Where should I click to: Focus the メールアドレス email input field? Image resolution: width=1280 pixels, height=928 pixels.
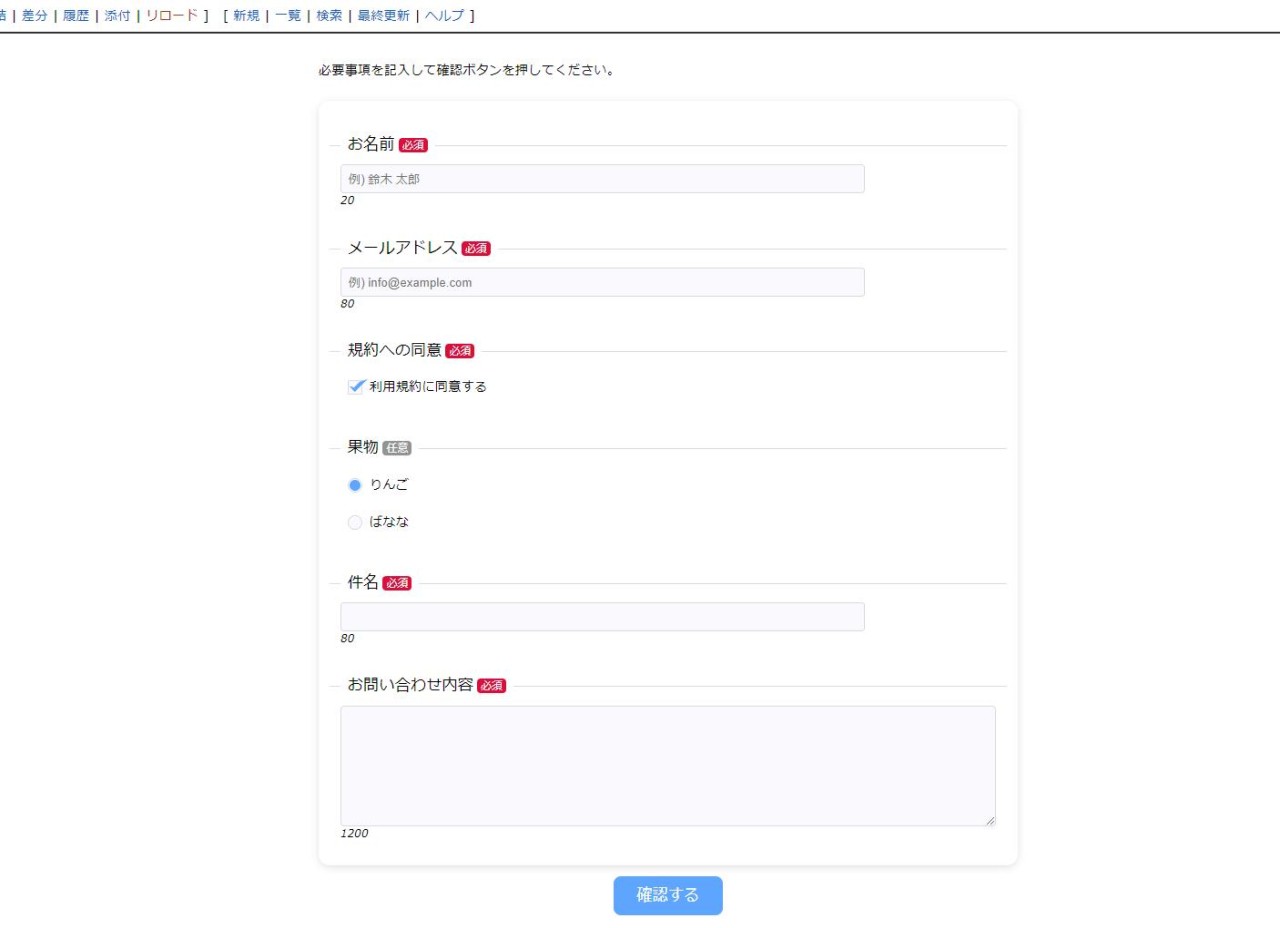coord(602,282)
